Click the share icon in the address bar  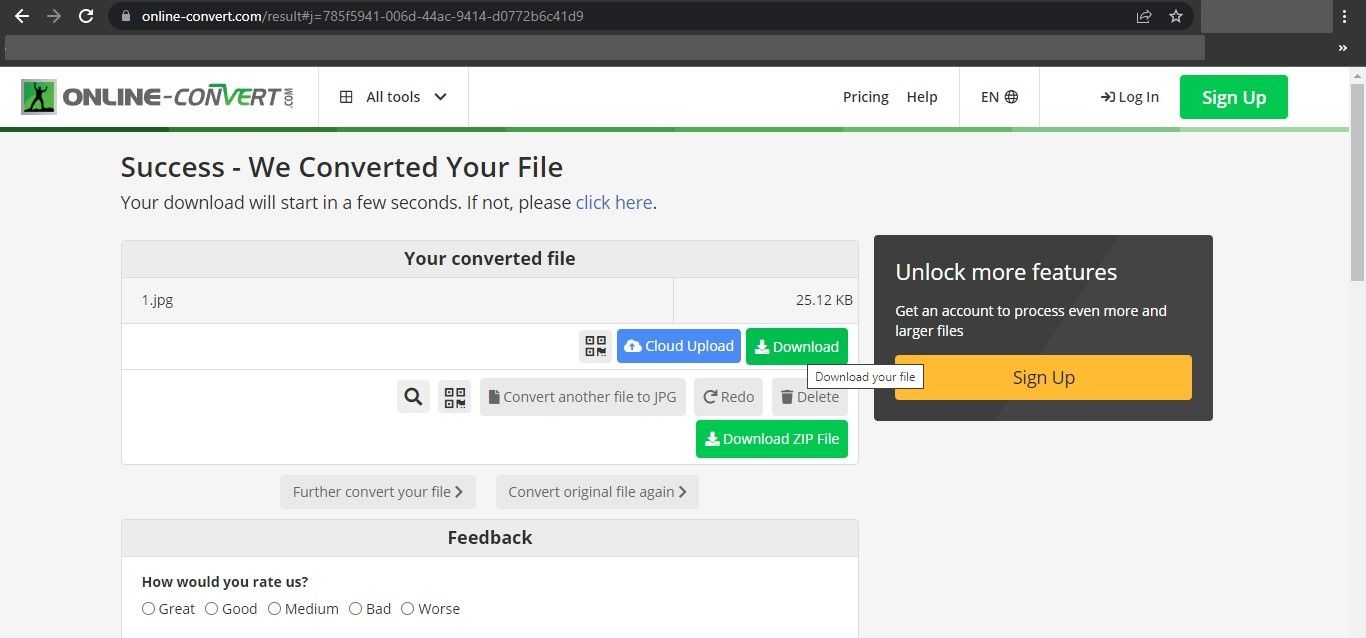click(1143, 16)
